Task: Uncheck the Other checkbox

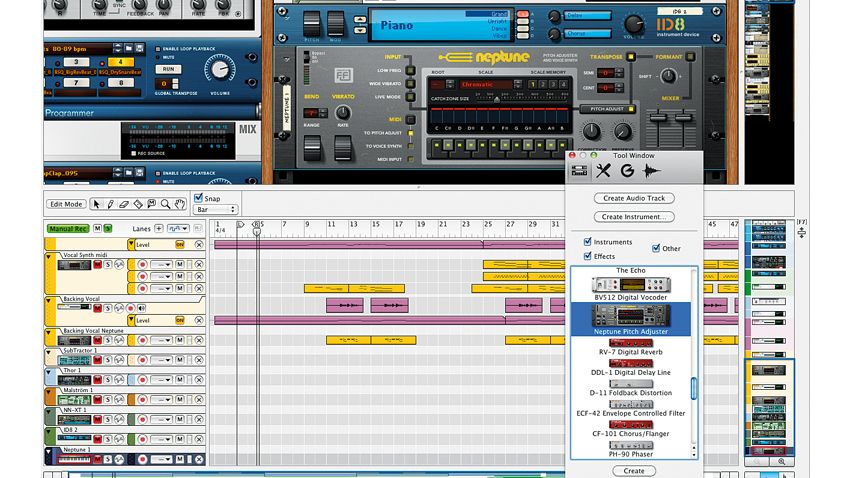Action: point(656,248)
